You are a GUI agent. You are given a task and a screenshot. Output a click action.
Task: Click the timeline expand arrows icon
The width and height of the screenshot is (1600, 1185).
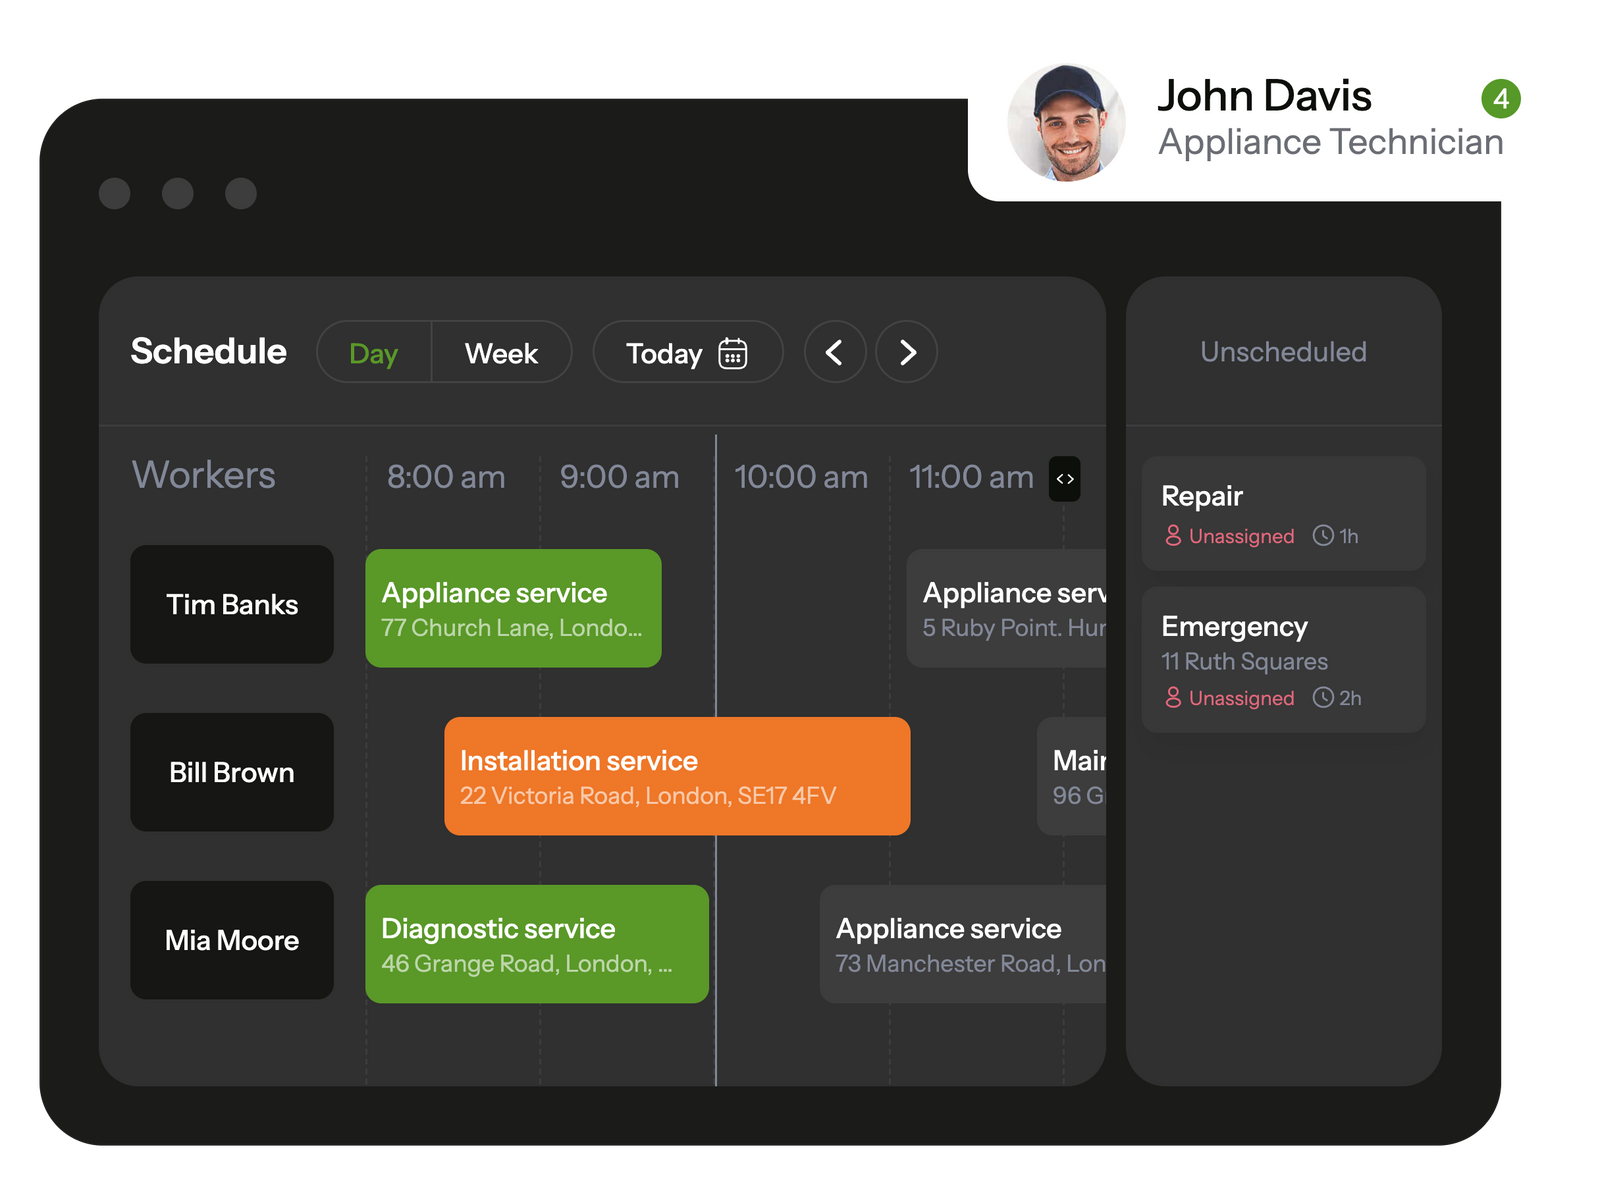tap(1065, 479)
